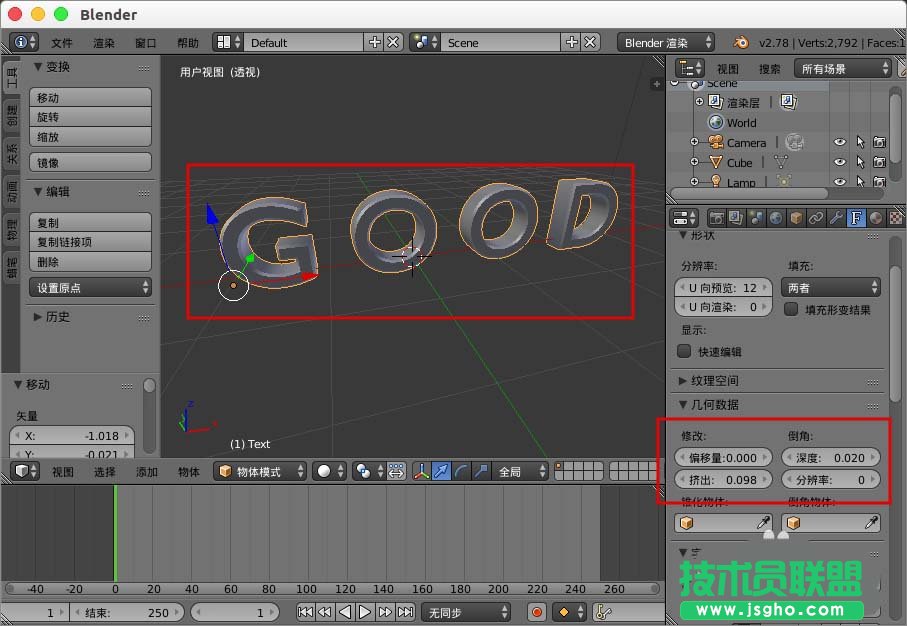Open the World properties tab
Image resolution: width=907 pixels, height=626 pixels.
point(776,218)
